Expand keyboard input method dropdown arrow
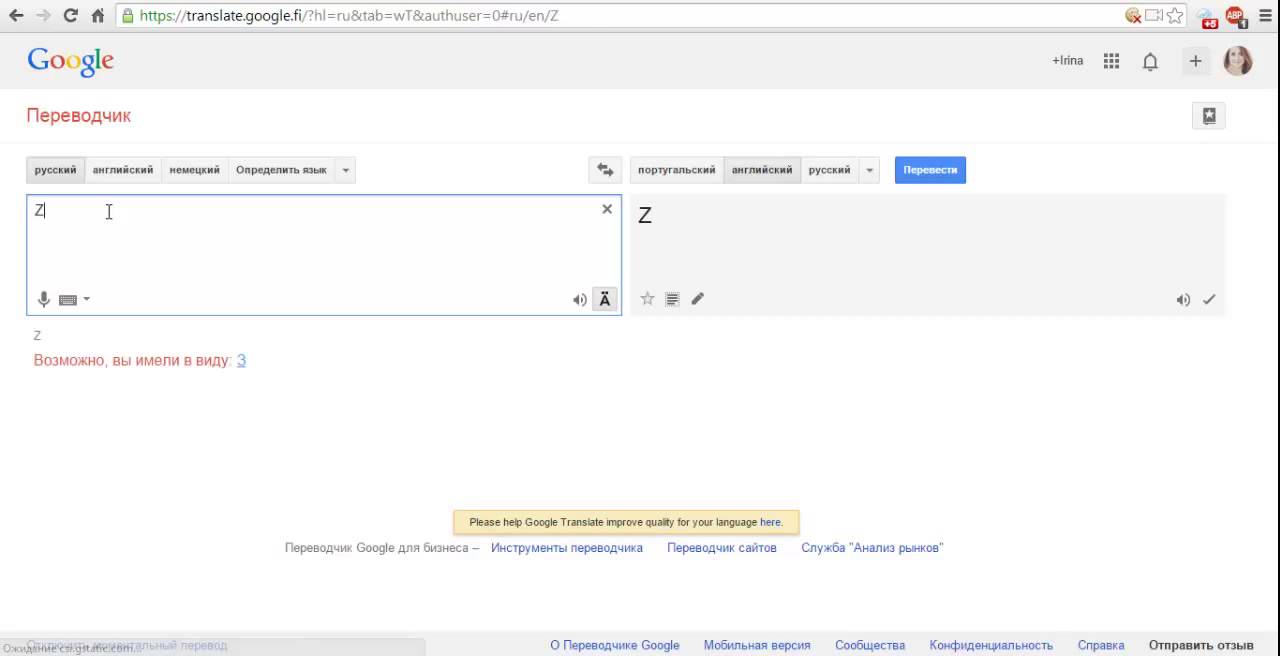Viewport: 1280px width, 656px height. 87,299
